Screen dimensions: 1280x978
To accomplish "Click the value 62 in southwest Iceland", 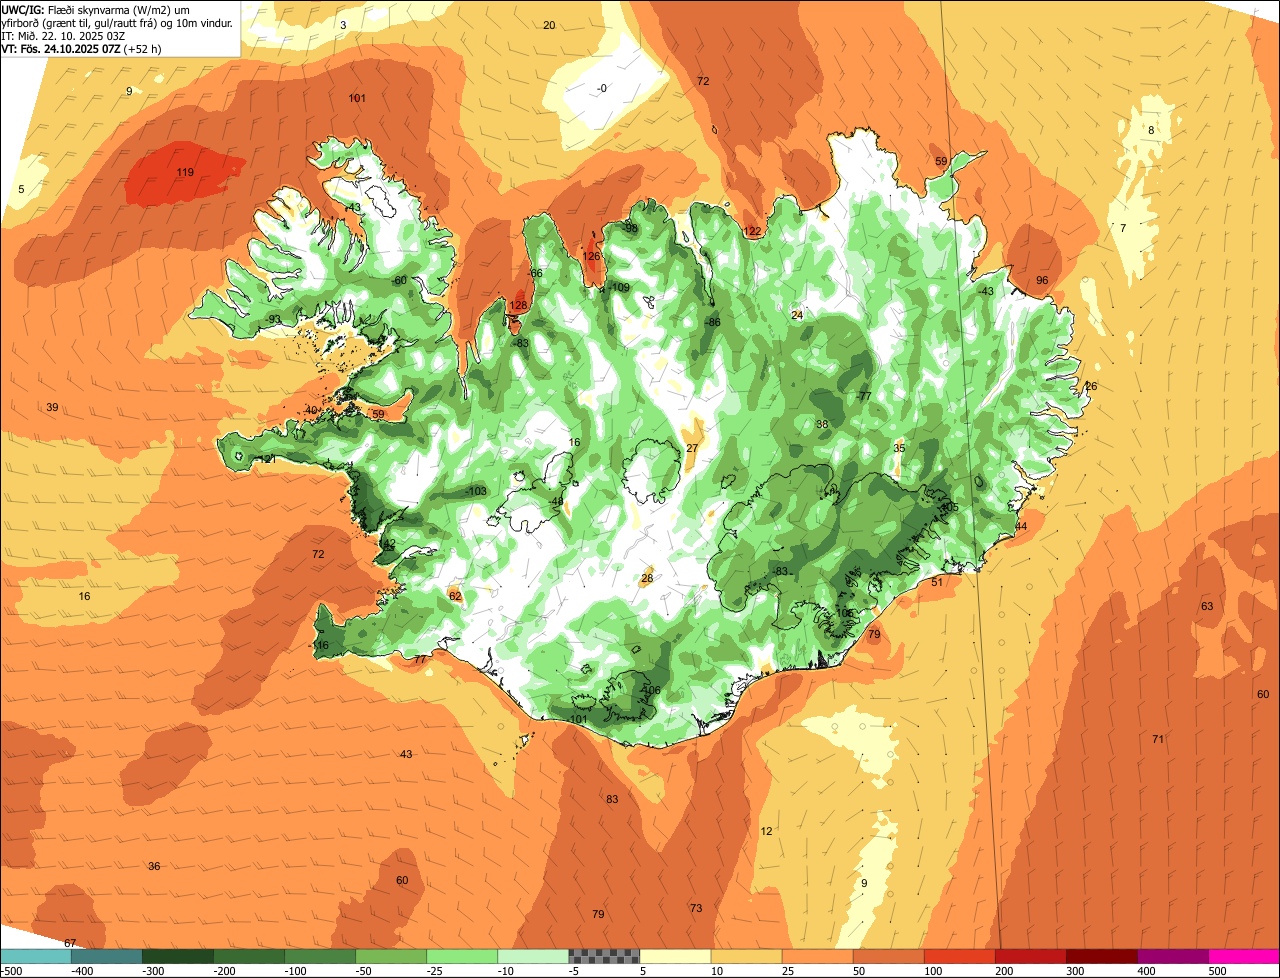I will click(455, 596).
